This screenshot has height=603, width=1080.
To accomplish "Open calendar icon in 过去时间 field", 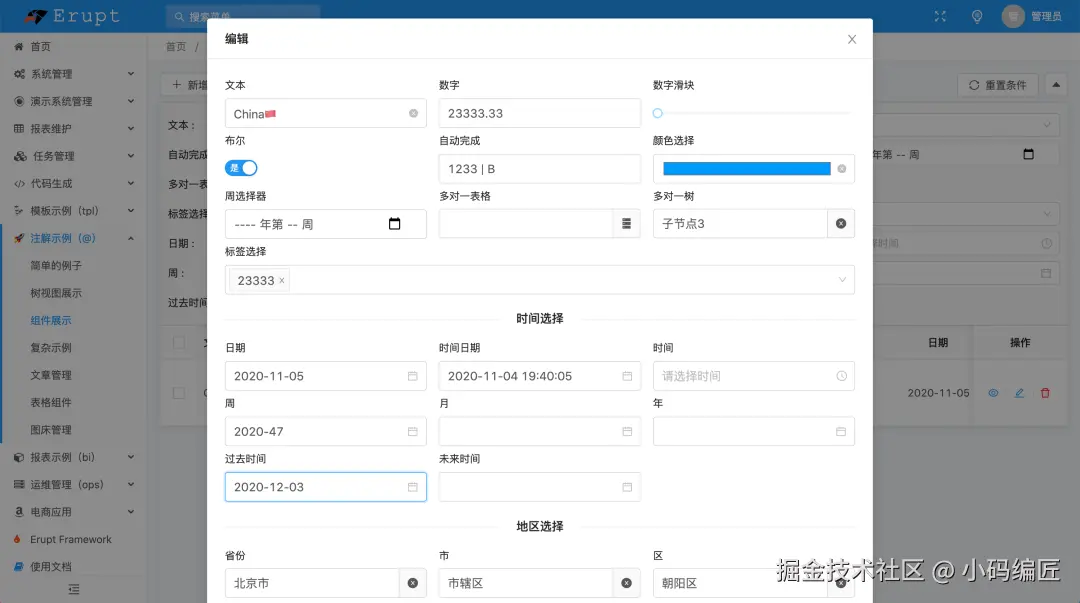I will 413,487.
